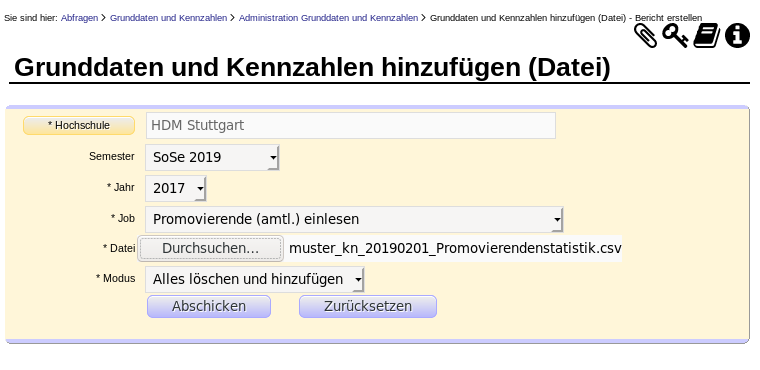Viewport: 760px width, 370px height.
Task: Click the Datei label
Action: click(119, 248)
